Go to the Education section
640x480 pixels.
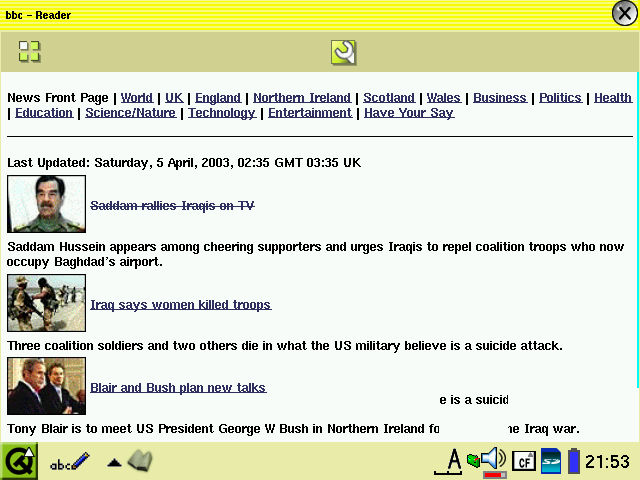(44, 113)
